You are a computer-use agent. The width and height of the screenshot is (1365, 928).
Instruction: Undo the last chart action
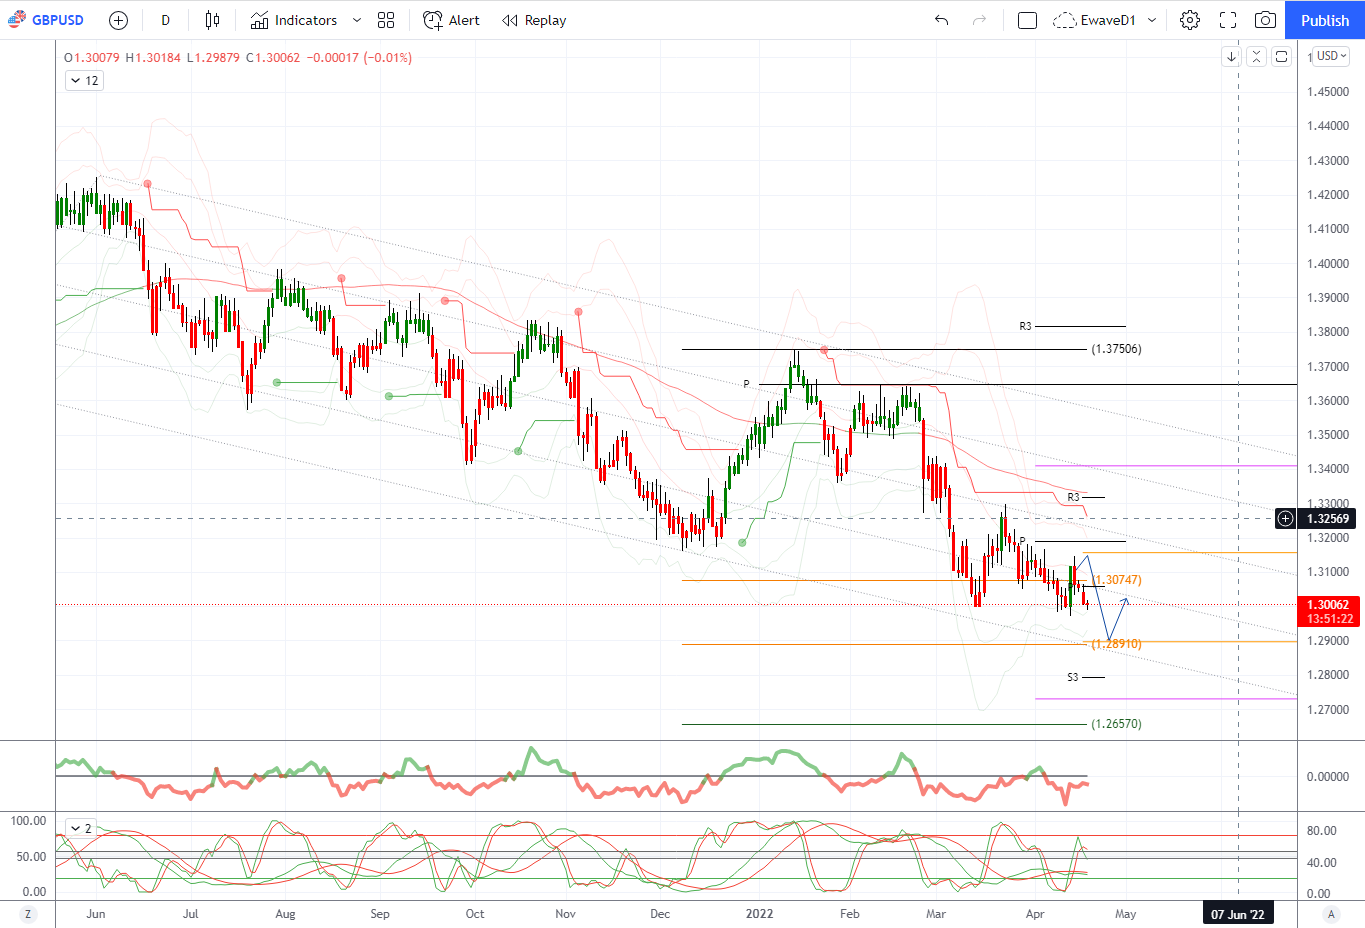tap(941, 20)
